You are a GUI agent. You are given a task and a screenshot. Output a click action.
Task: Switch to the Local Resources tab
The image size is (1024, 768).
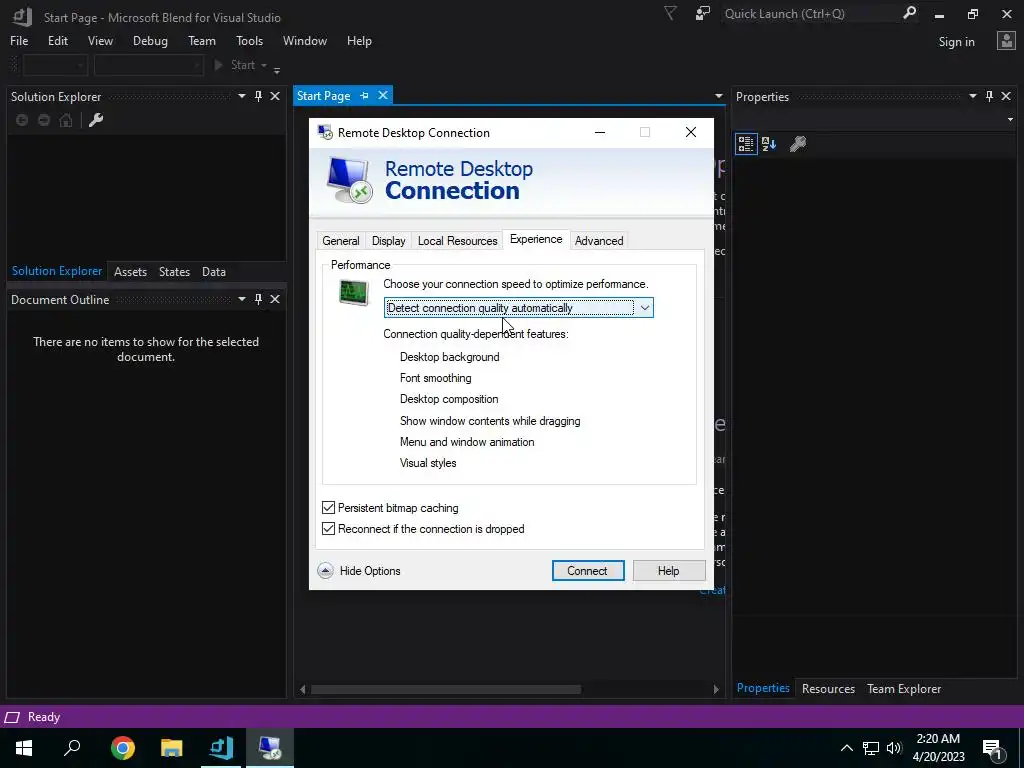click(457, 240)
